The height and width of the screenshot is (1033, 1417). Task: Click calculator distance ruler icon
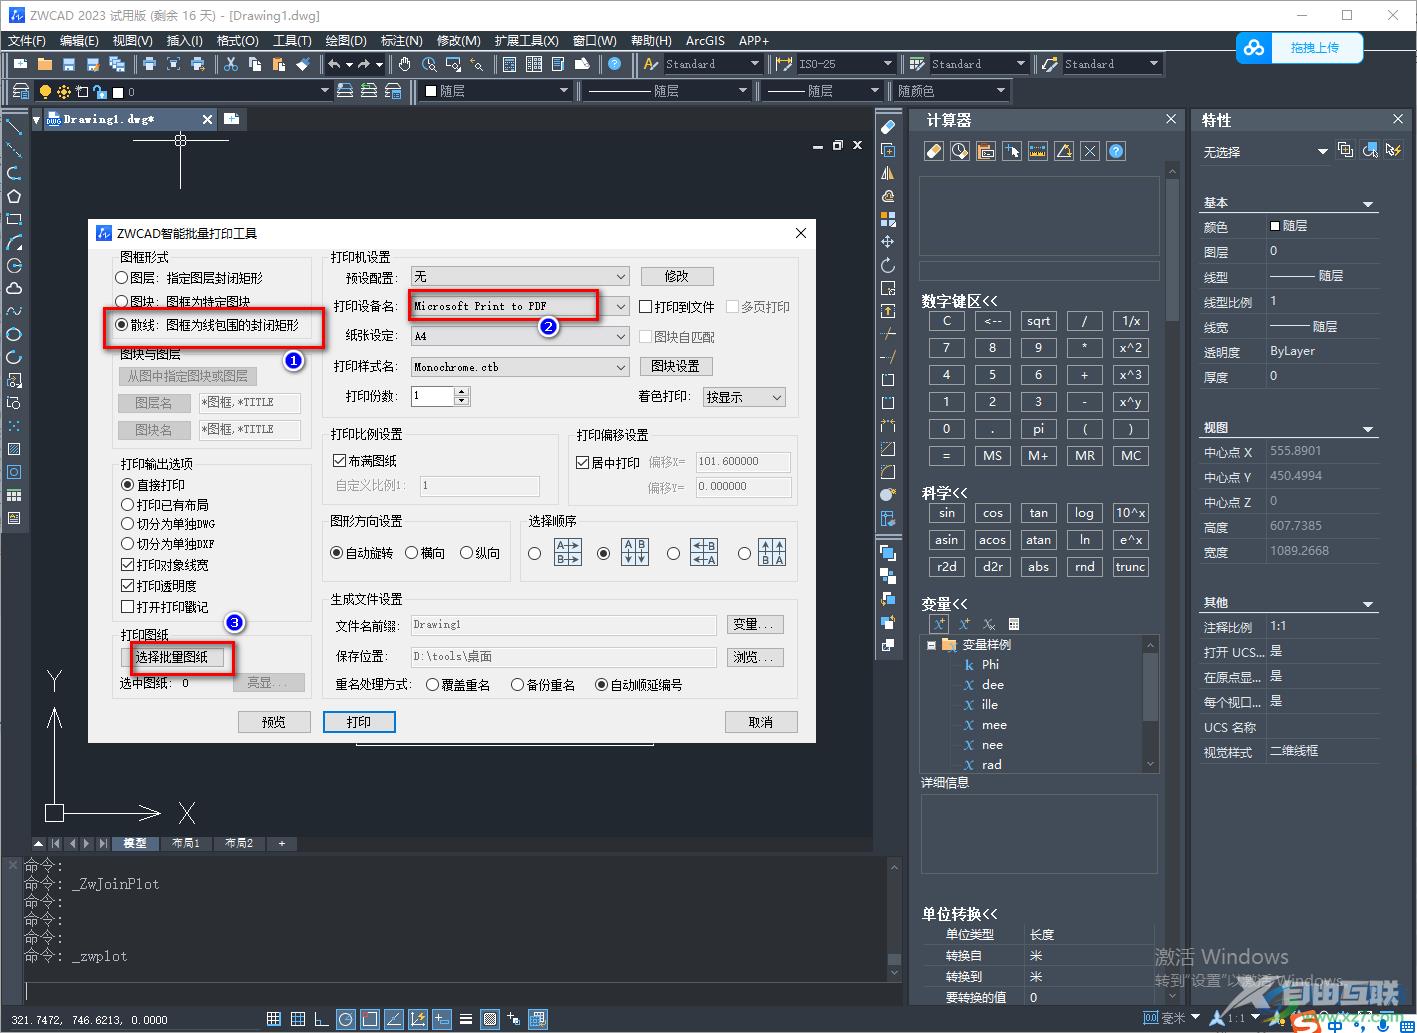(1038, 151)
